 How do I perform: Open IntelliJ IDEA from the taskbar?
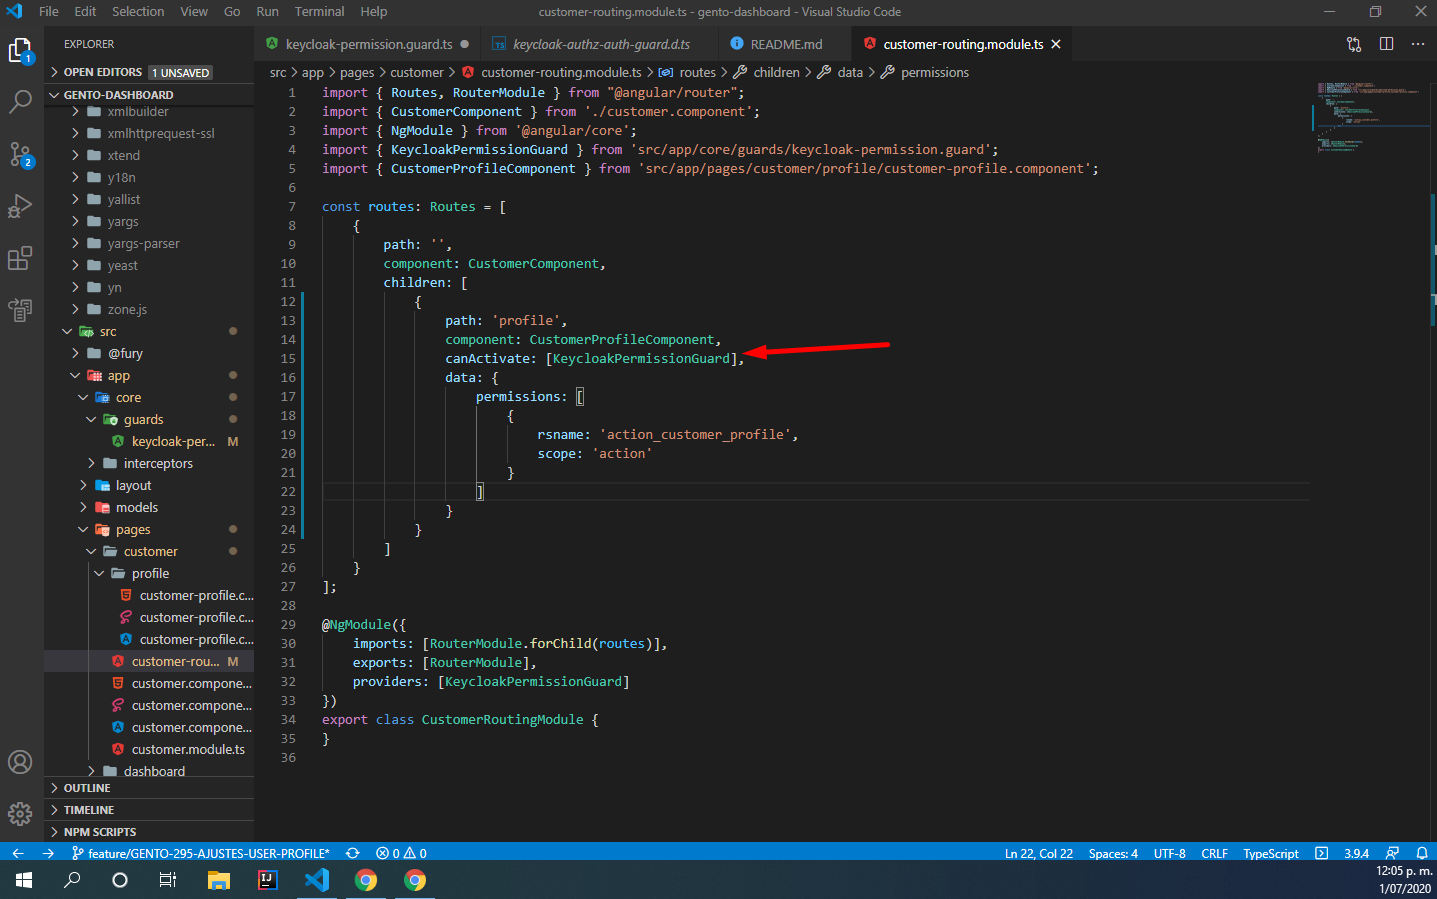point(267,880)
